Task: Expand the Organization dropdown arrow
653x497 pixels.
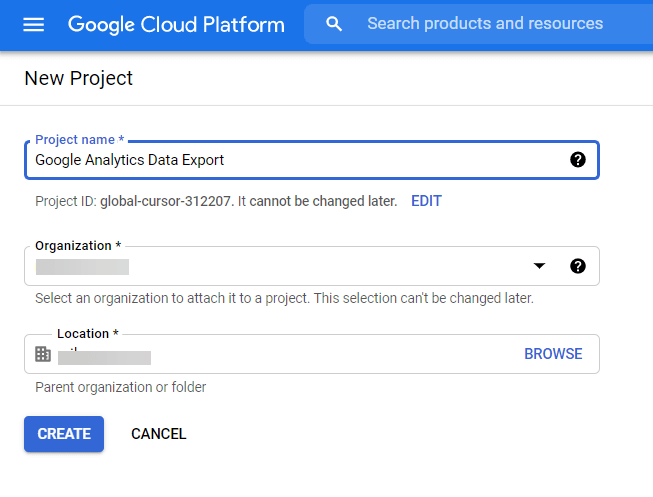Action: pyautogui.click(x=539, y=266)
